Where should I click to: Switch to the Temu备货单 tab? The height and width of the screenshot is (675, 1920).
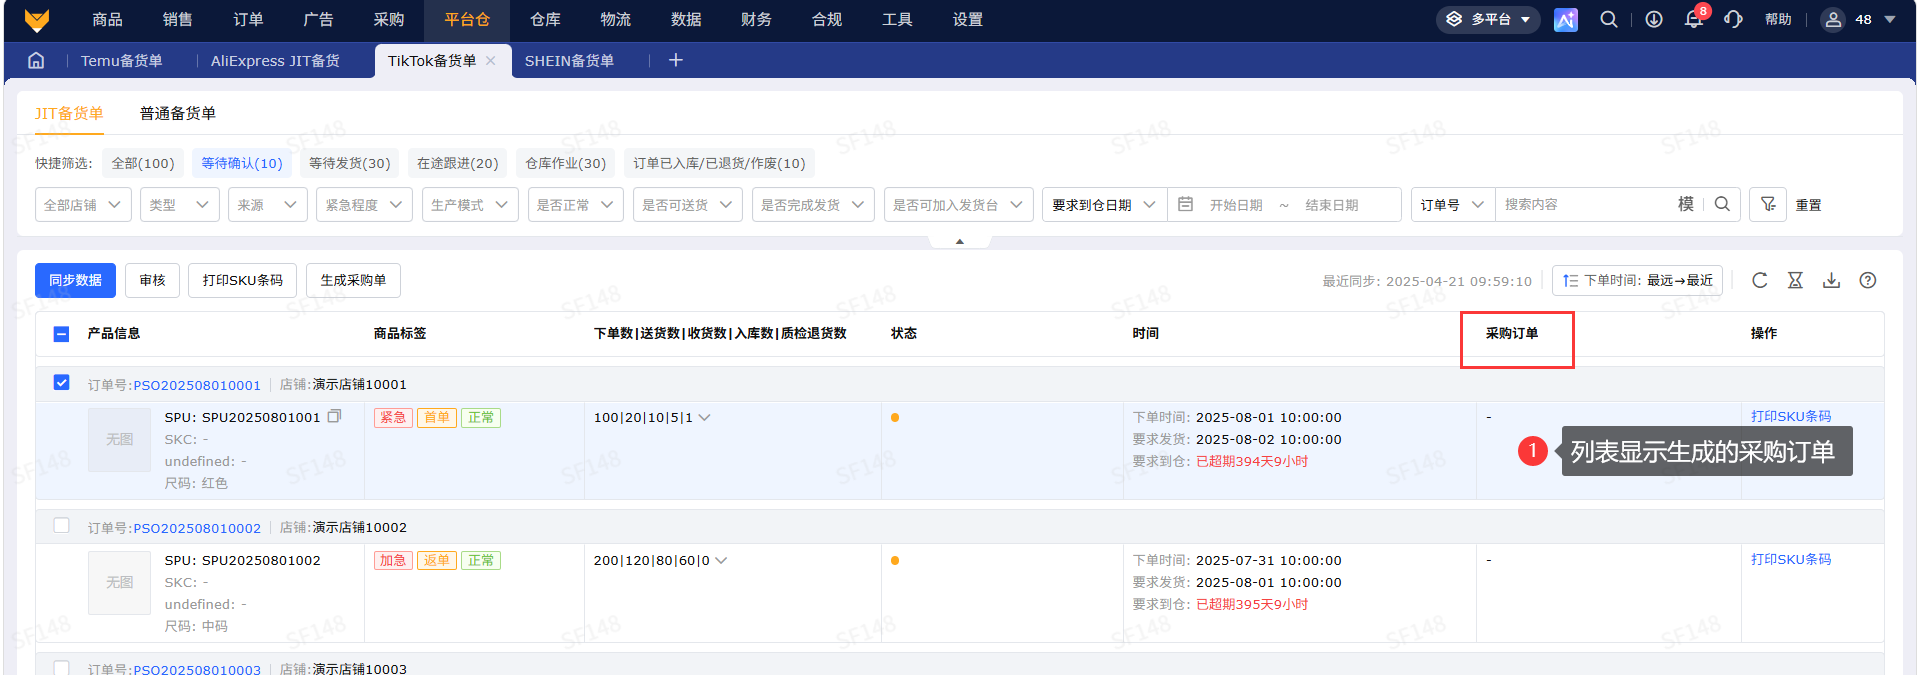point(121,60)
